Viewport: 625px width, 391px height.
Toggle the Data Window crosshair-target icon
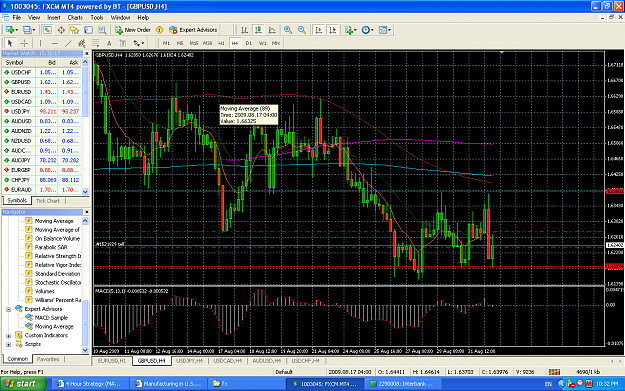click(x=61, y=30)
